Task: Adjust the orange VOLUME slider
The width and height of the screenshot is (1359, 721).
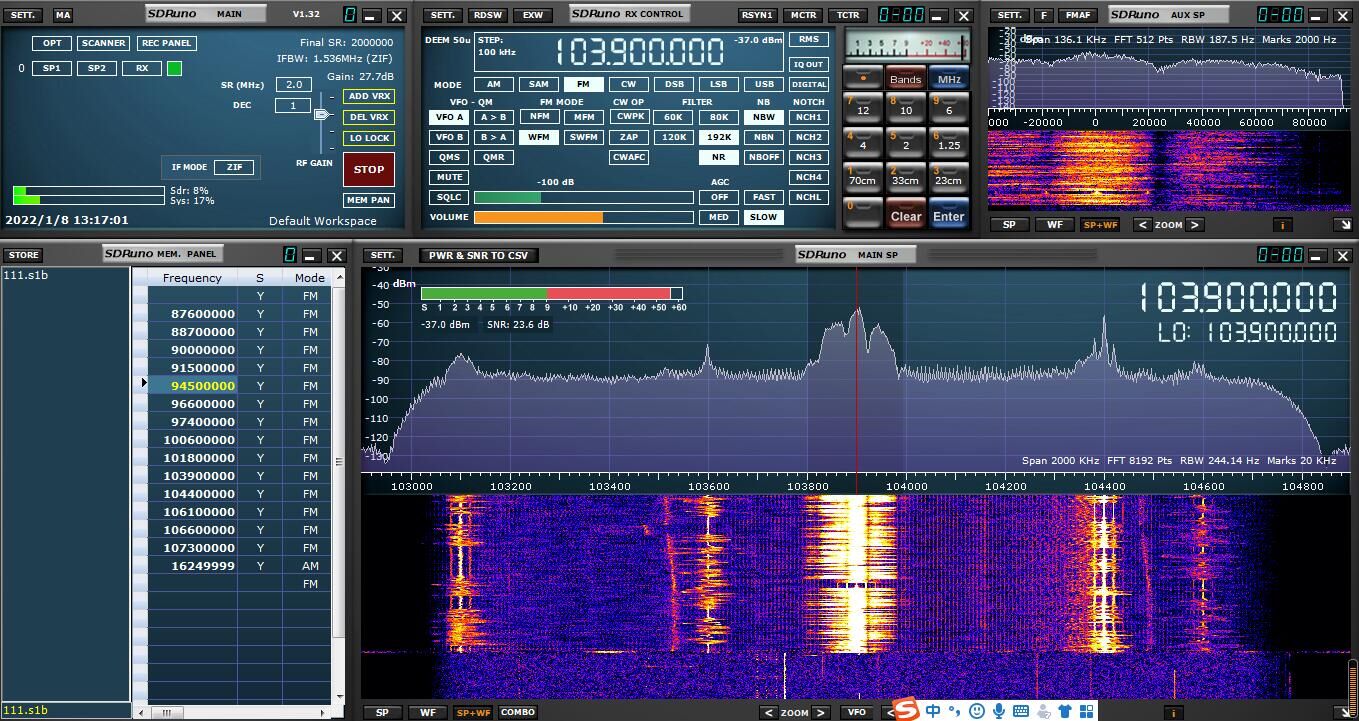Action: [583, 217]
